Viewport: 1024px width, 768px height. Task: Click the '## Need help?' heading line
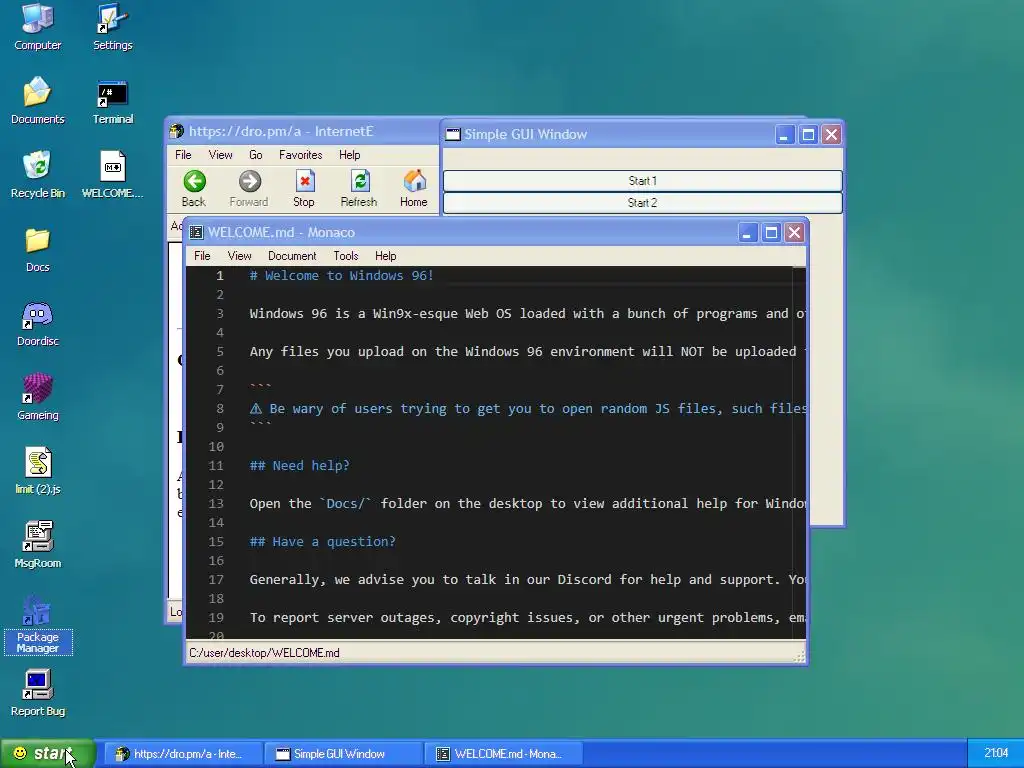[x=300, y=466]
